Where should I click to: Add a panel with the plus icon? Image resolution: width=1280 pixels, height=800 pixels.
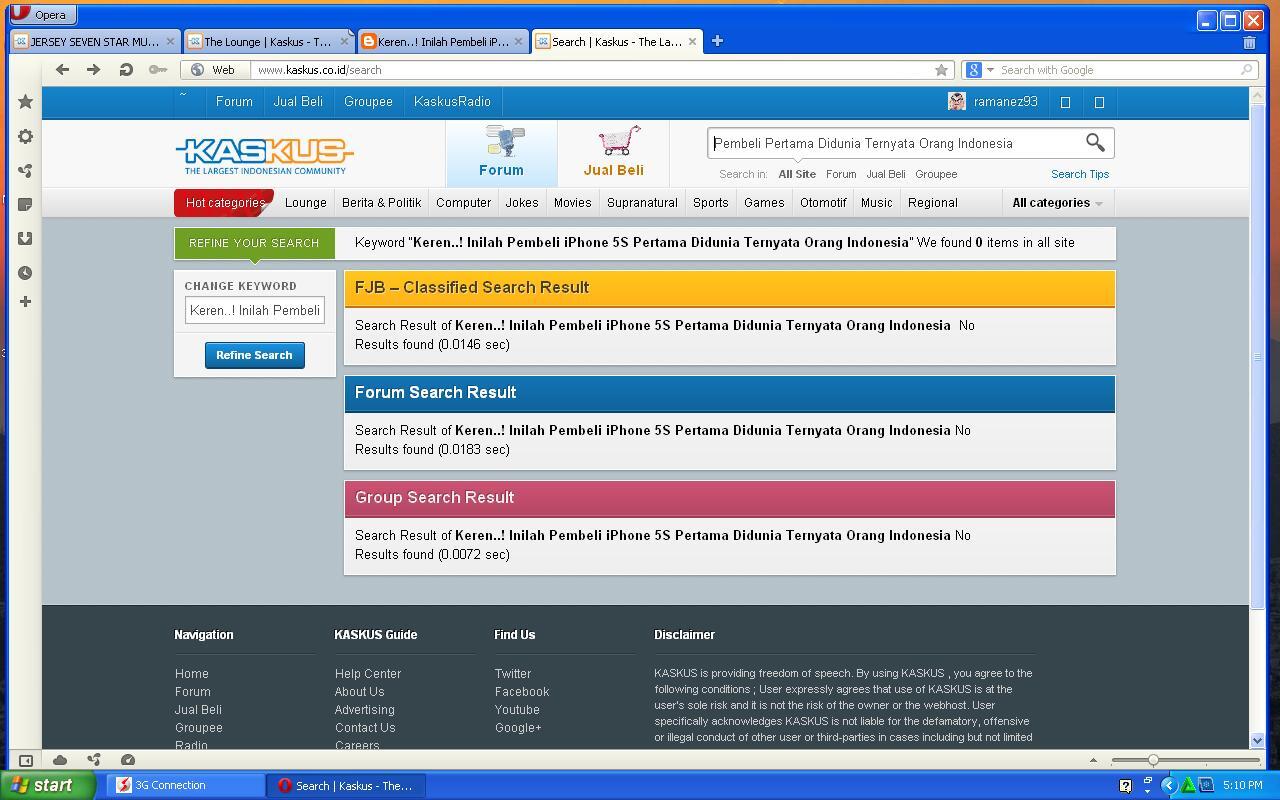click(x=26, y=301)
